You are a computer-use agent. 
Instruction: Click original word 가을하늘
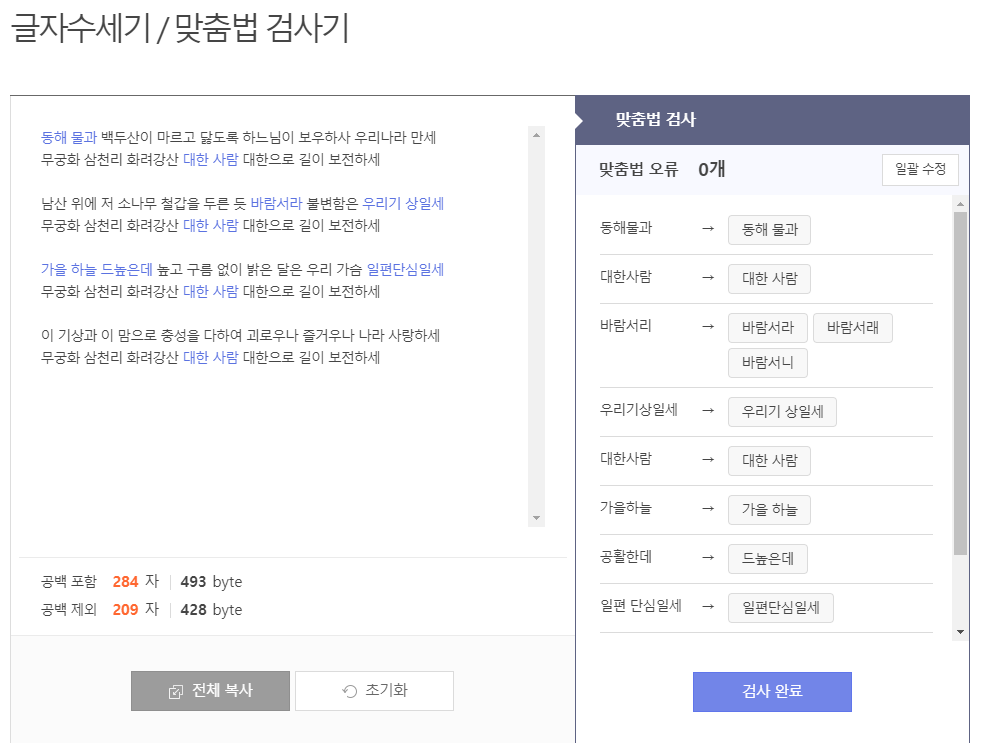point(626,508)
